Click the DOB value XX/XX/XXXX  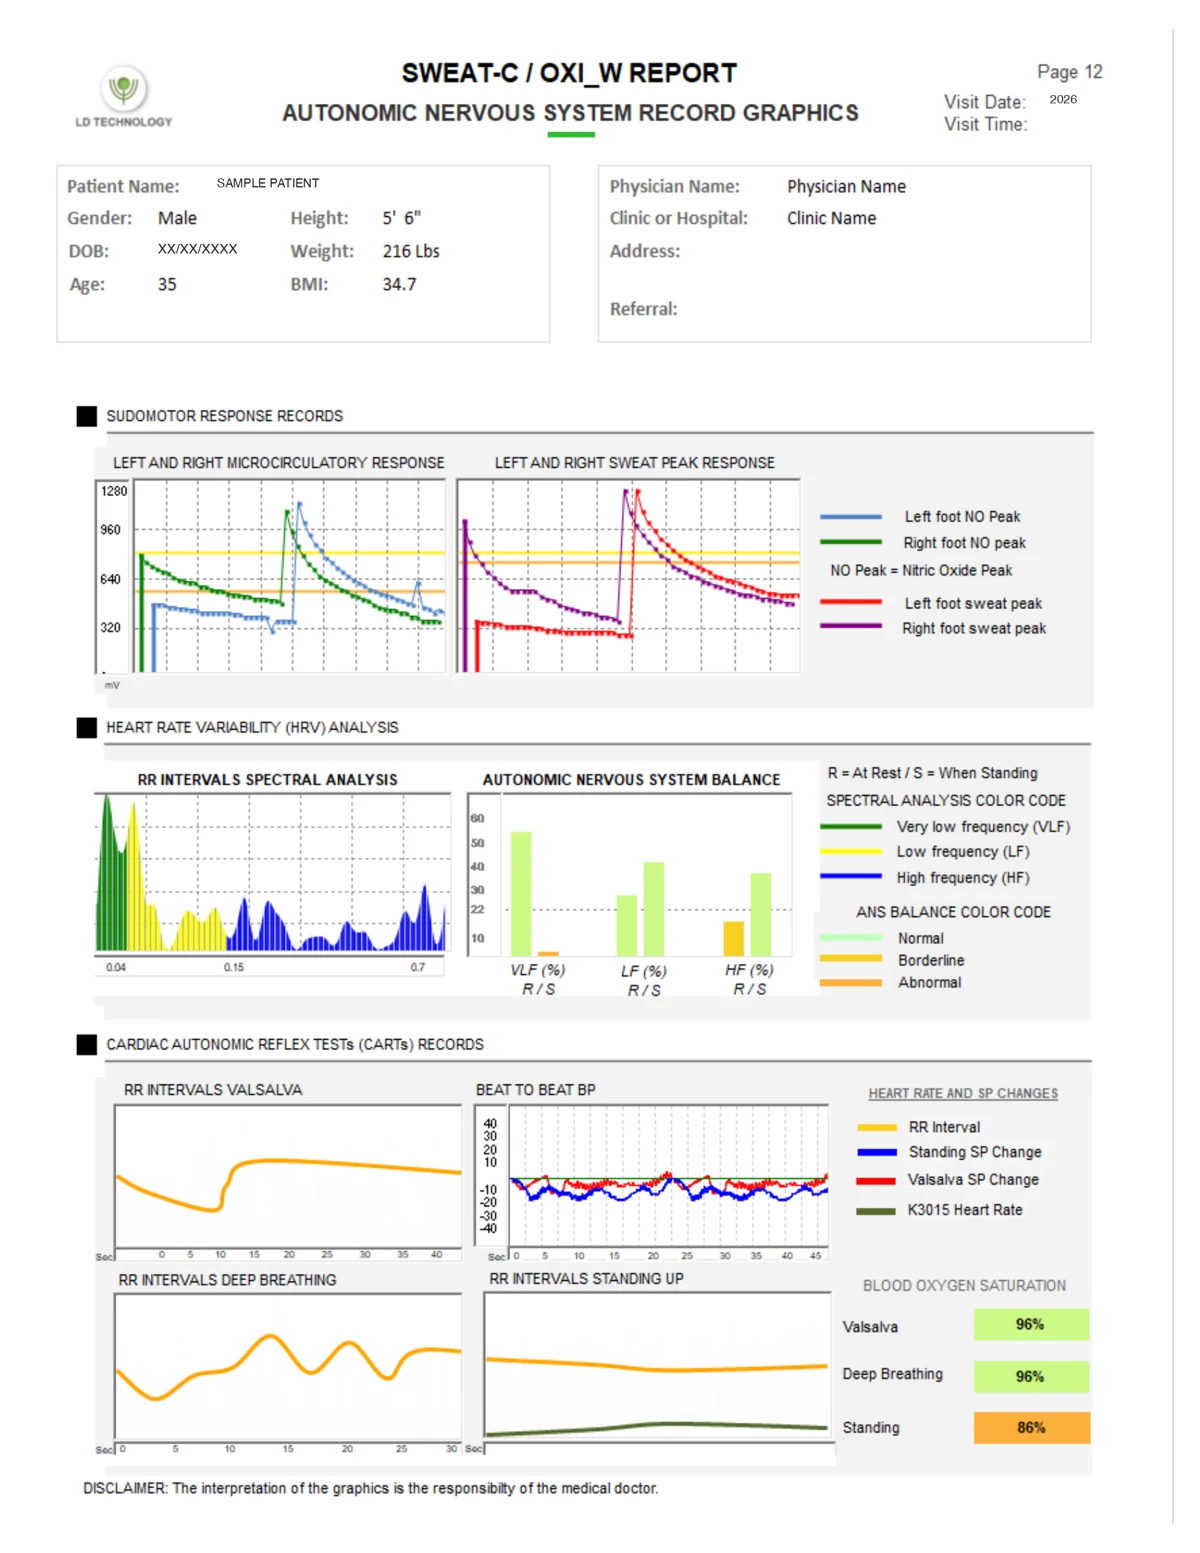pos(197,249)
